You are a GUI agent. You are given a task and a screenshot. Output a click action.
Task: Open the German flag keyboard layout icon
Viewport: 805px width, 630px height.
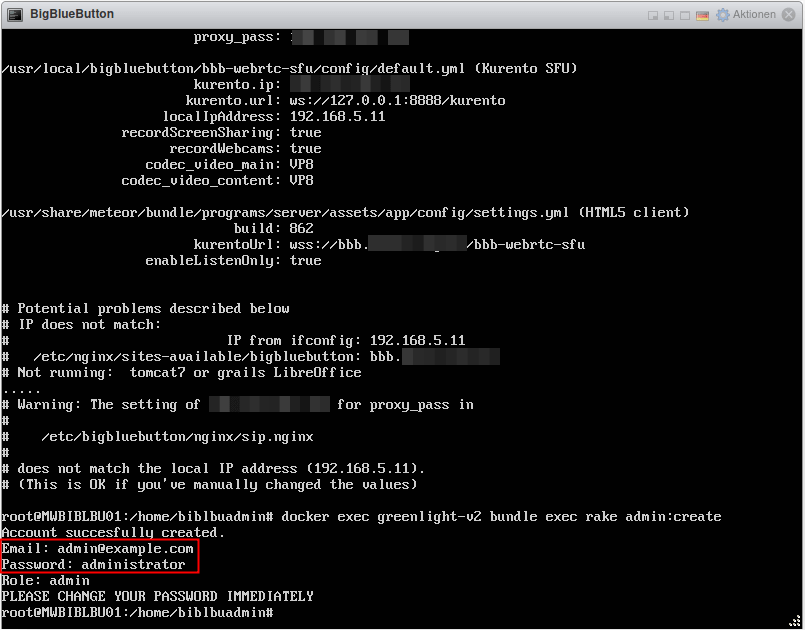pos(702,15)
